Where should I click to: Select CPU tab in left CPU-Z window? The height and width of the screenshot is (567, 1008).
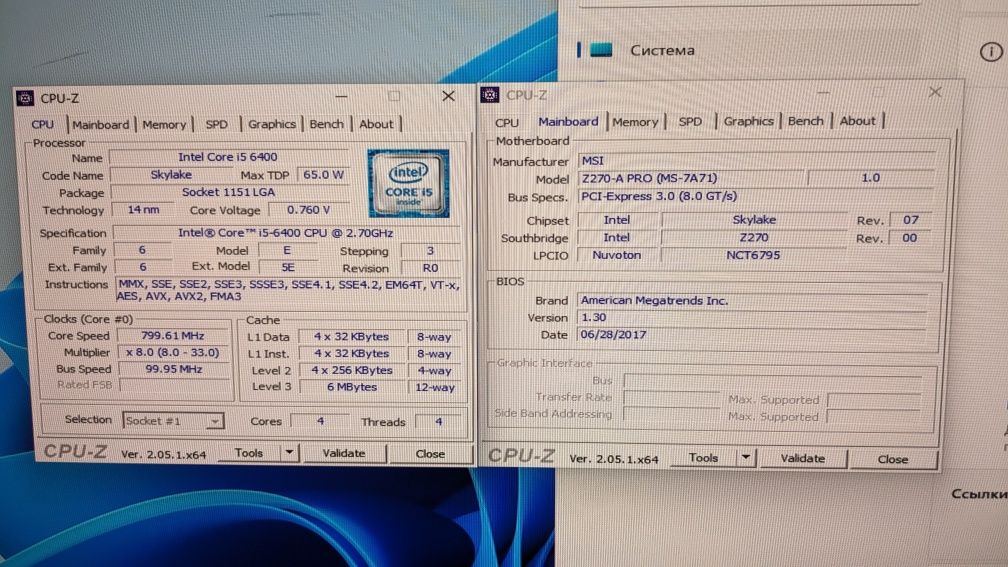click(x=42, y=125)
